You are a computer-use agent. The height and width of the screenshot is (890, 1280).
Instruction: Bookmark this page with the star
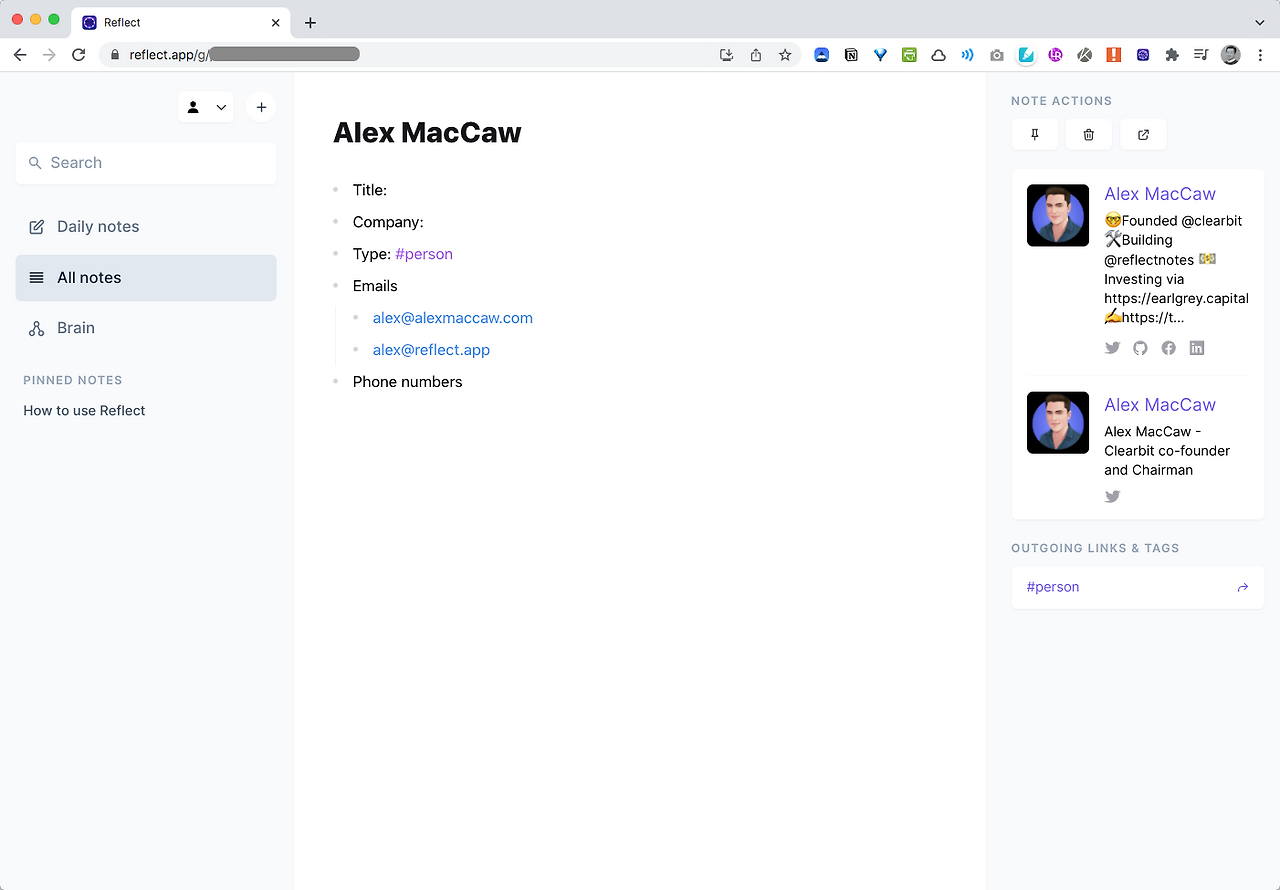pos(785,55)
